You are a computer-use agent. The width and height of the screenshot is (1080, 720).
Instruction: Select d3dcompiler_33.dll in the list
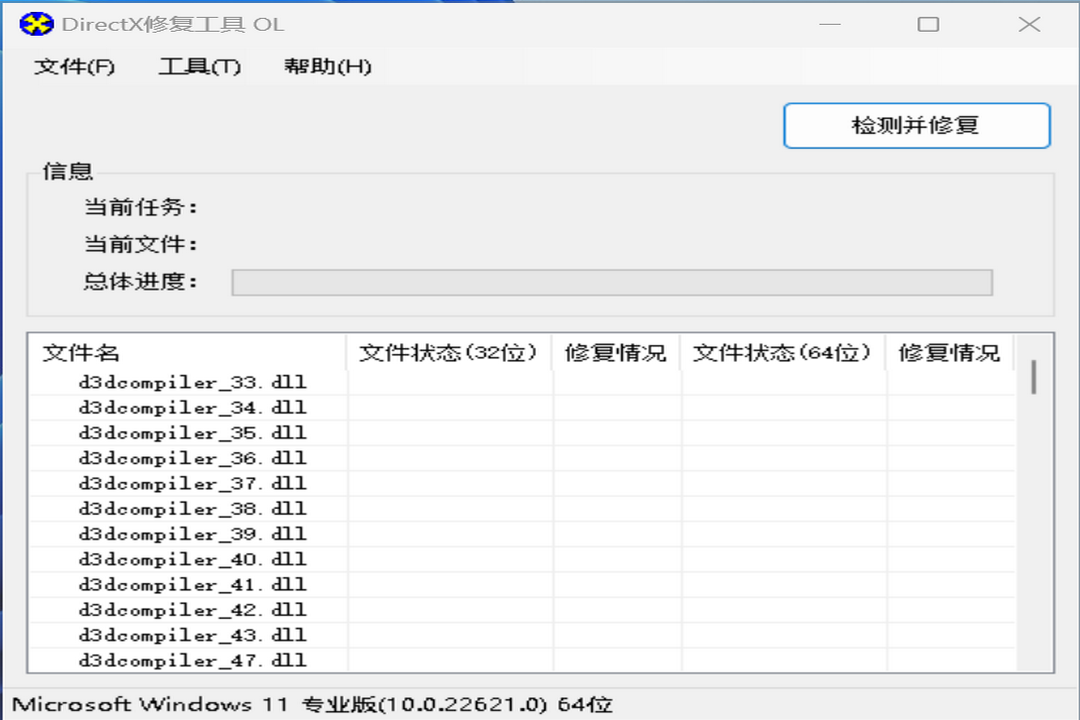pos(193,382)
